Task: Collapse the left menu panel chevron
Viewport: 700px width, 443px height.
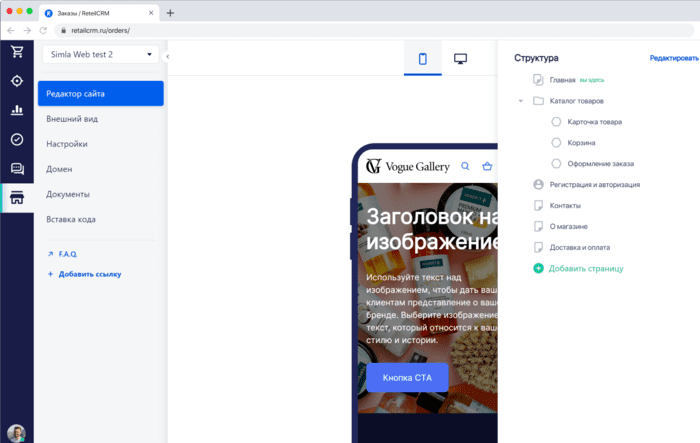Action: click(167, 57)
